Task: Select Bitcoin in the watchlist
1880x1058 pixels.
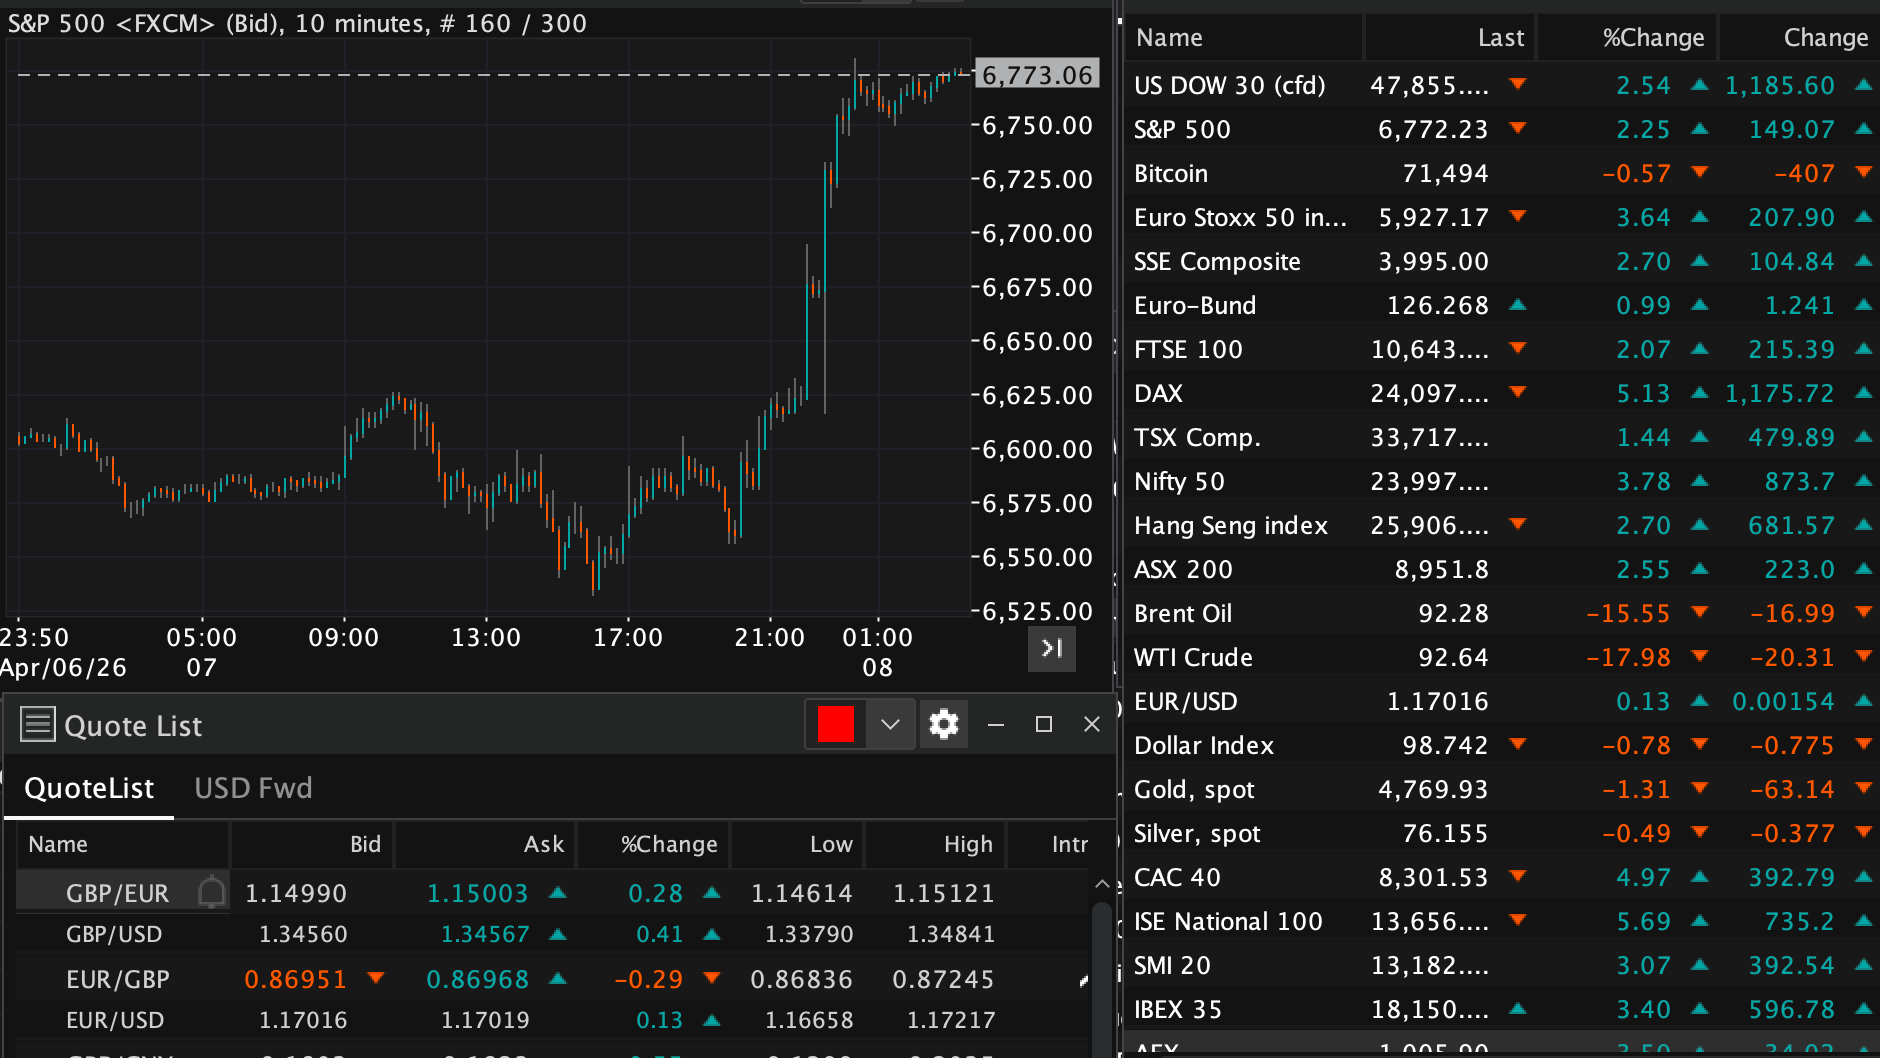Action: (1501, 173)
